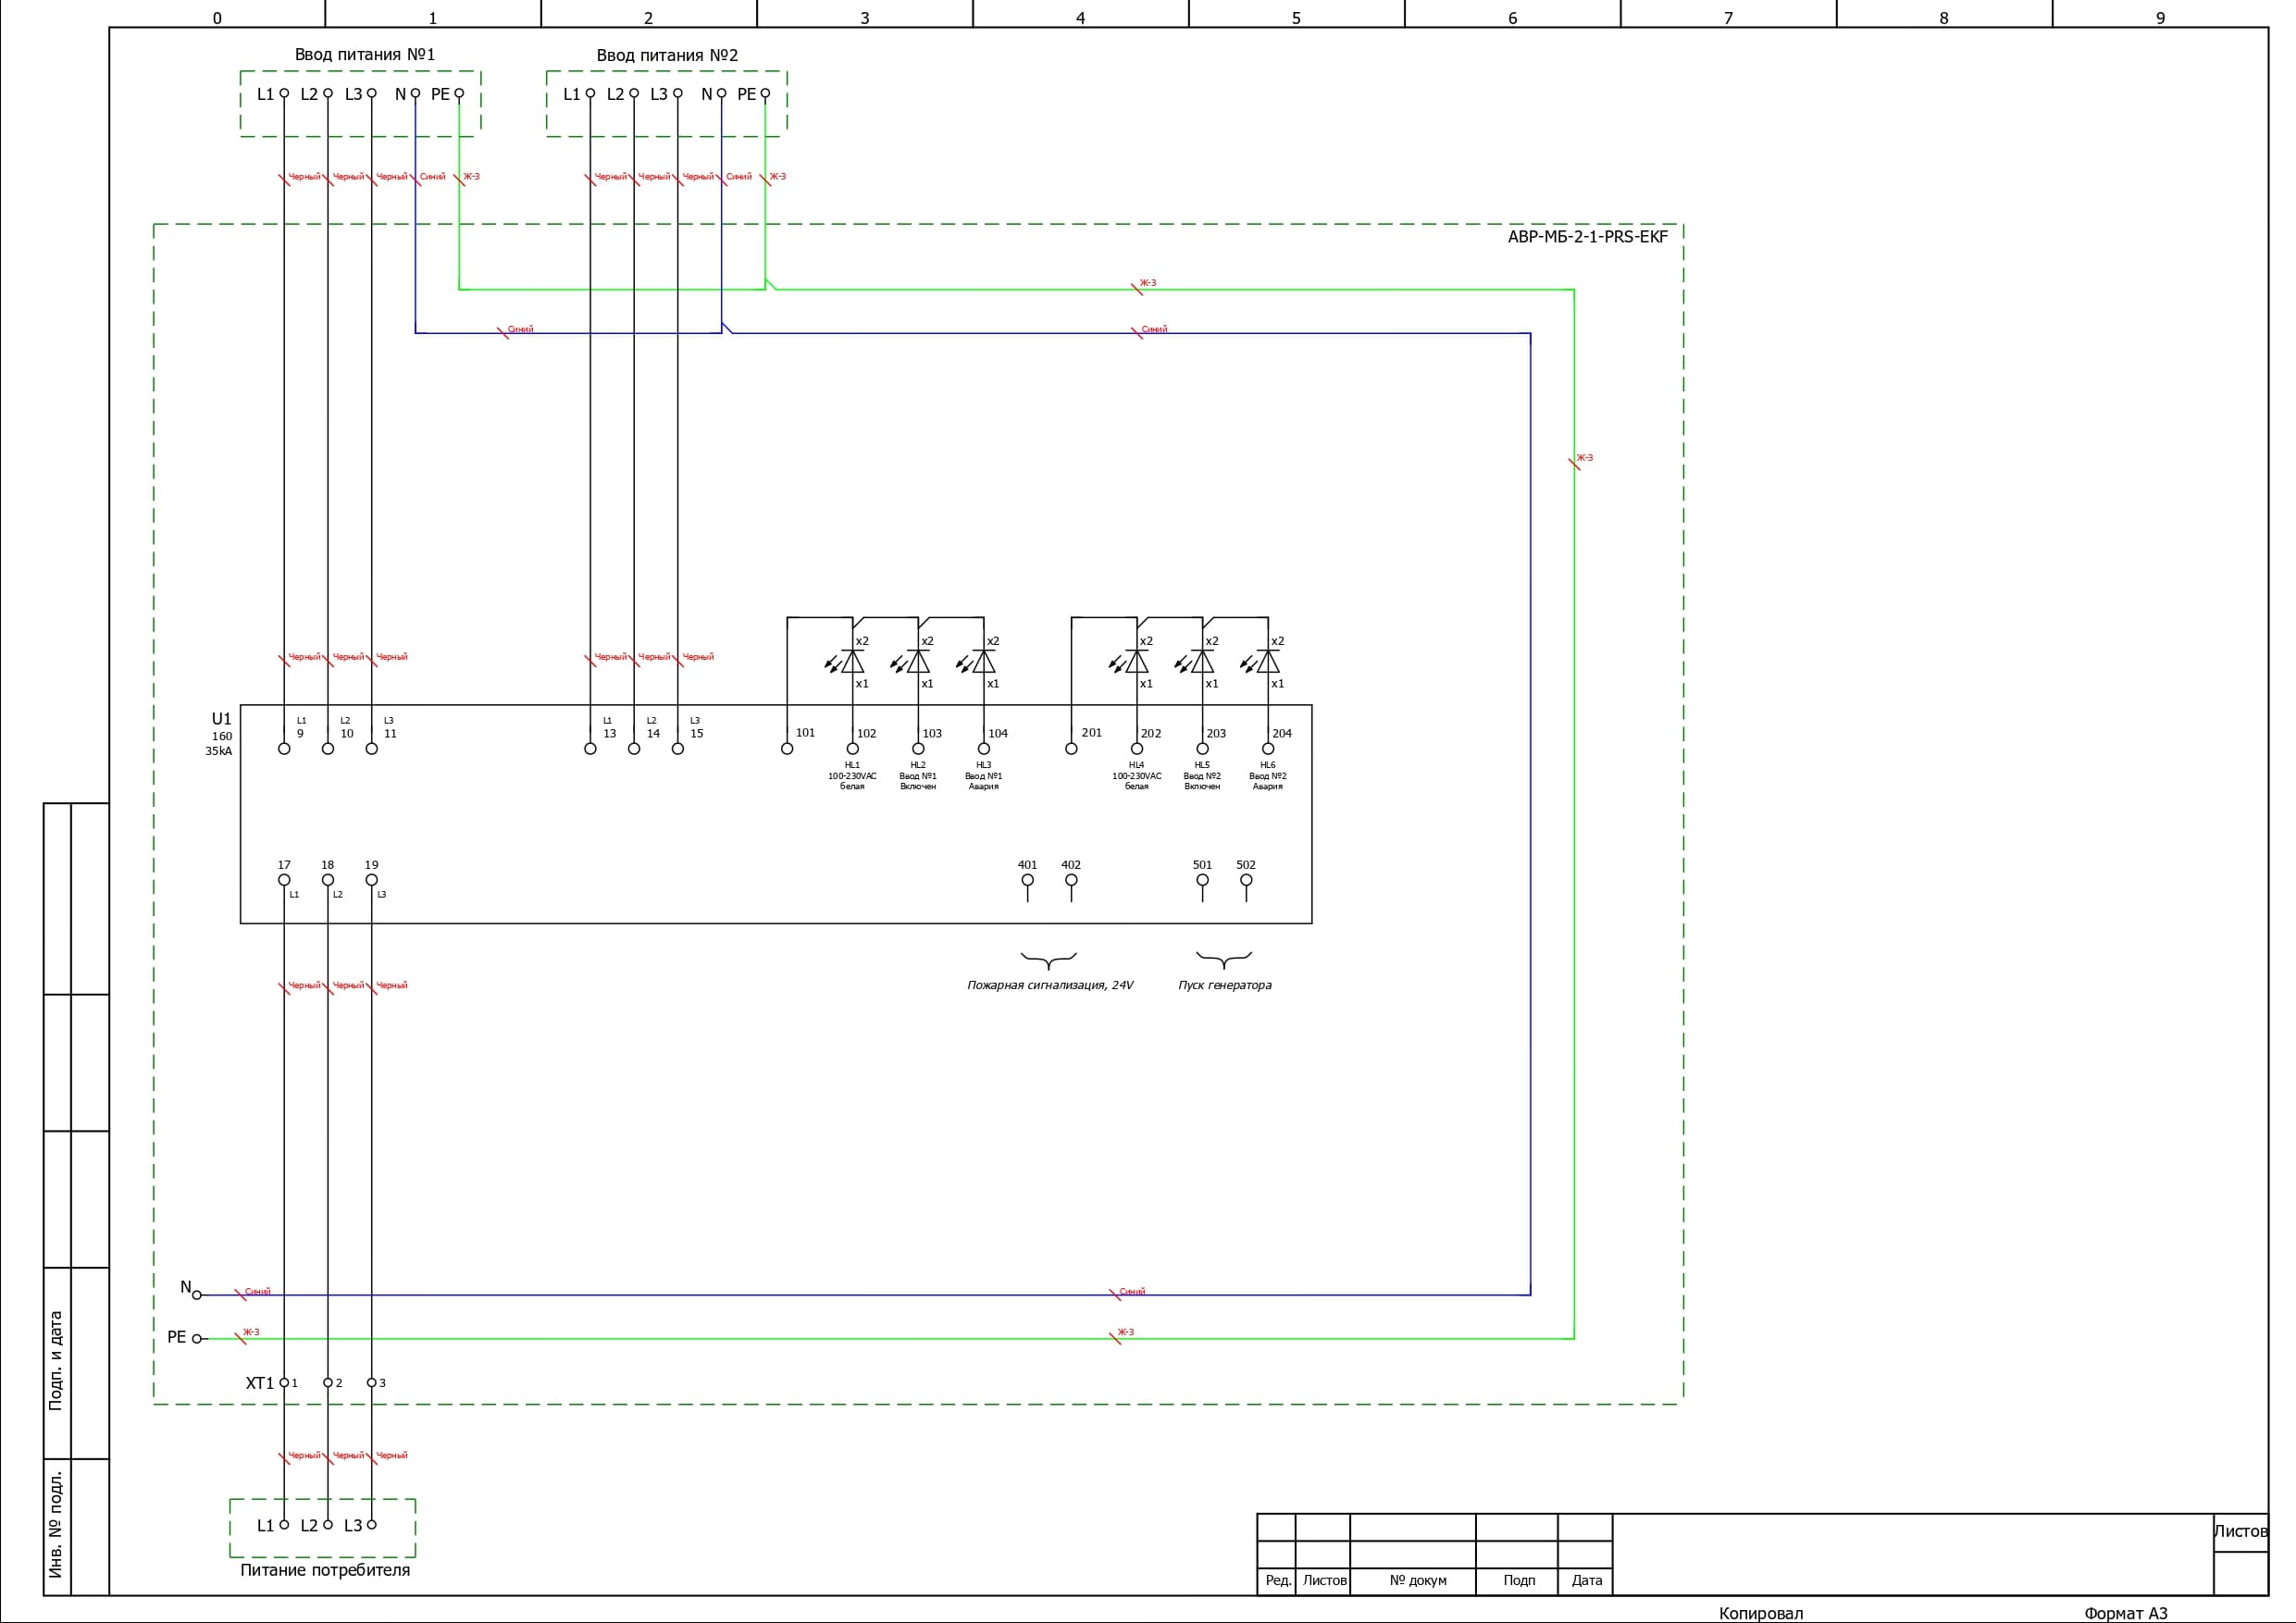Click the № докум title block cell
2296x1623 pixels.
[x=1417, y=1581]
